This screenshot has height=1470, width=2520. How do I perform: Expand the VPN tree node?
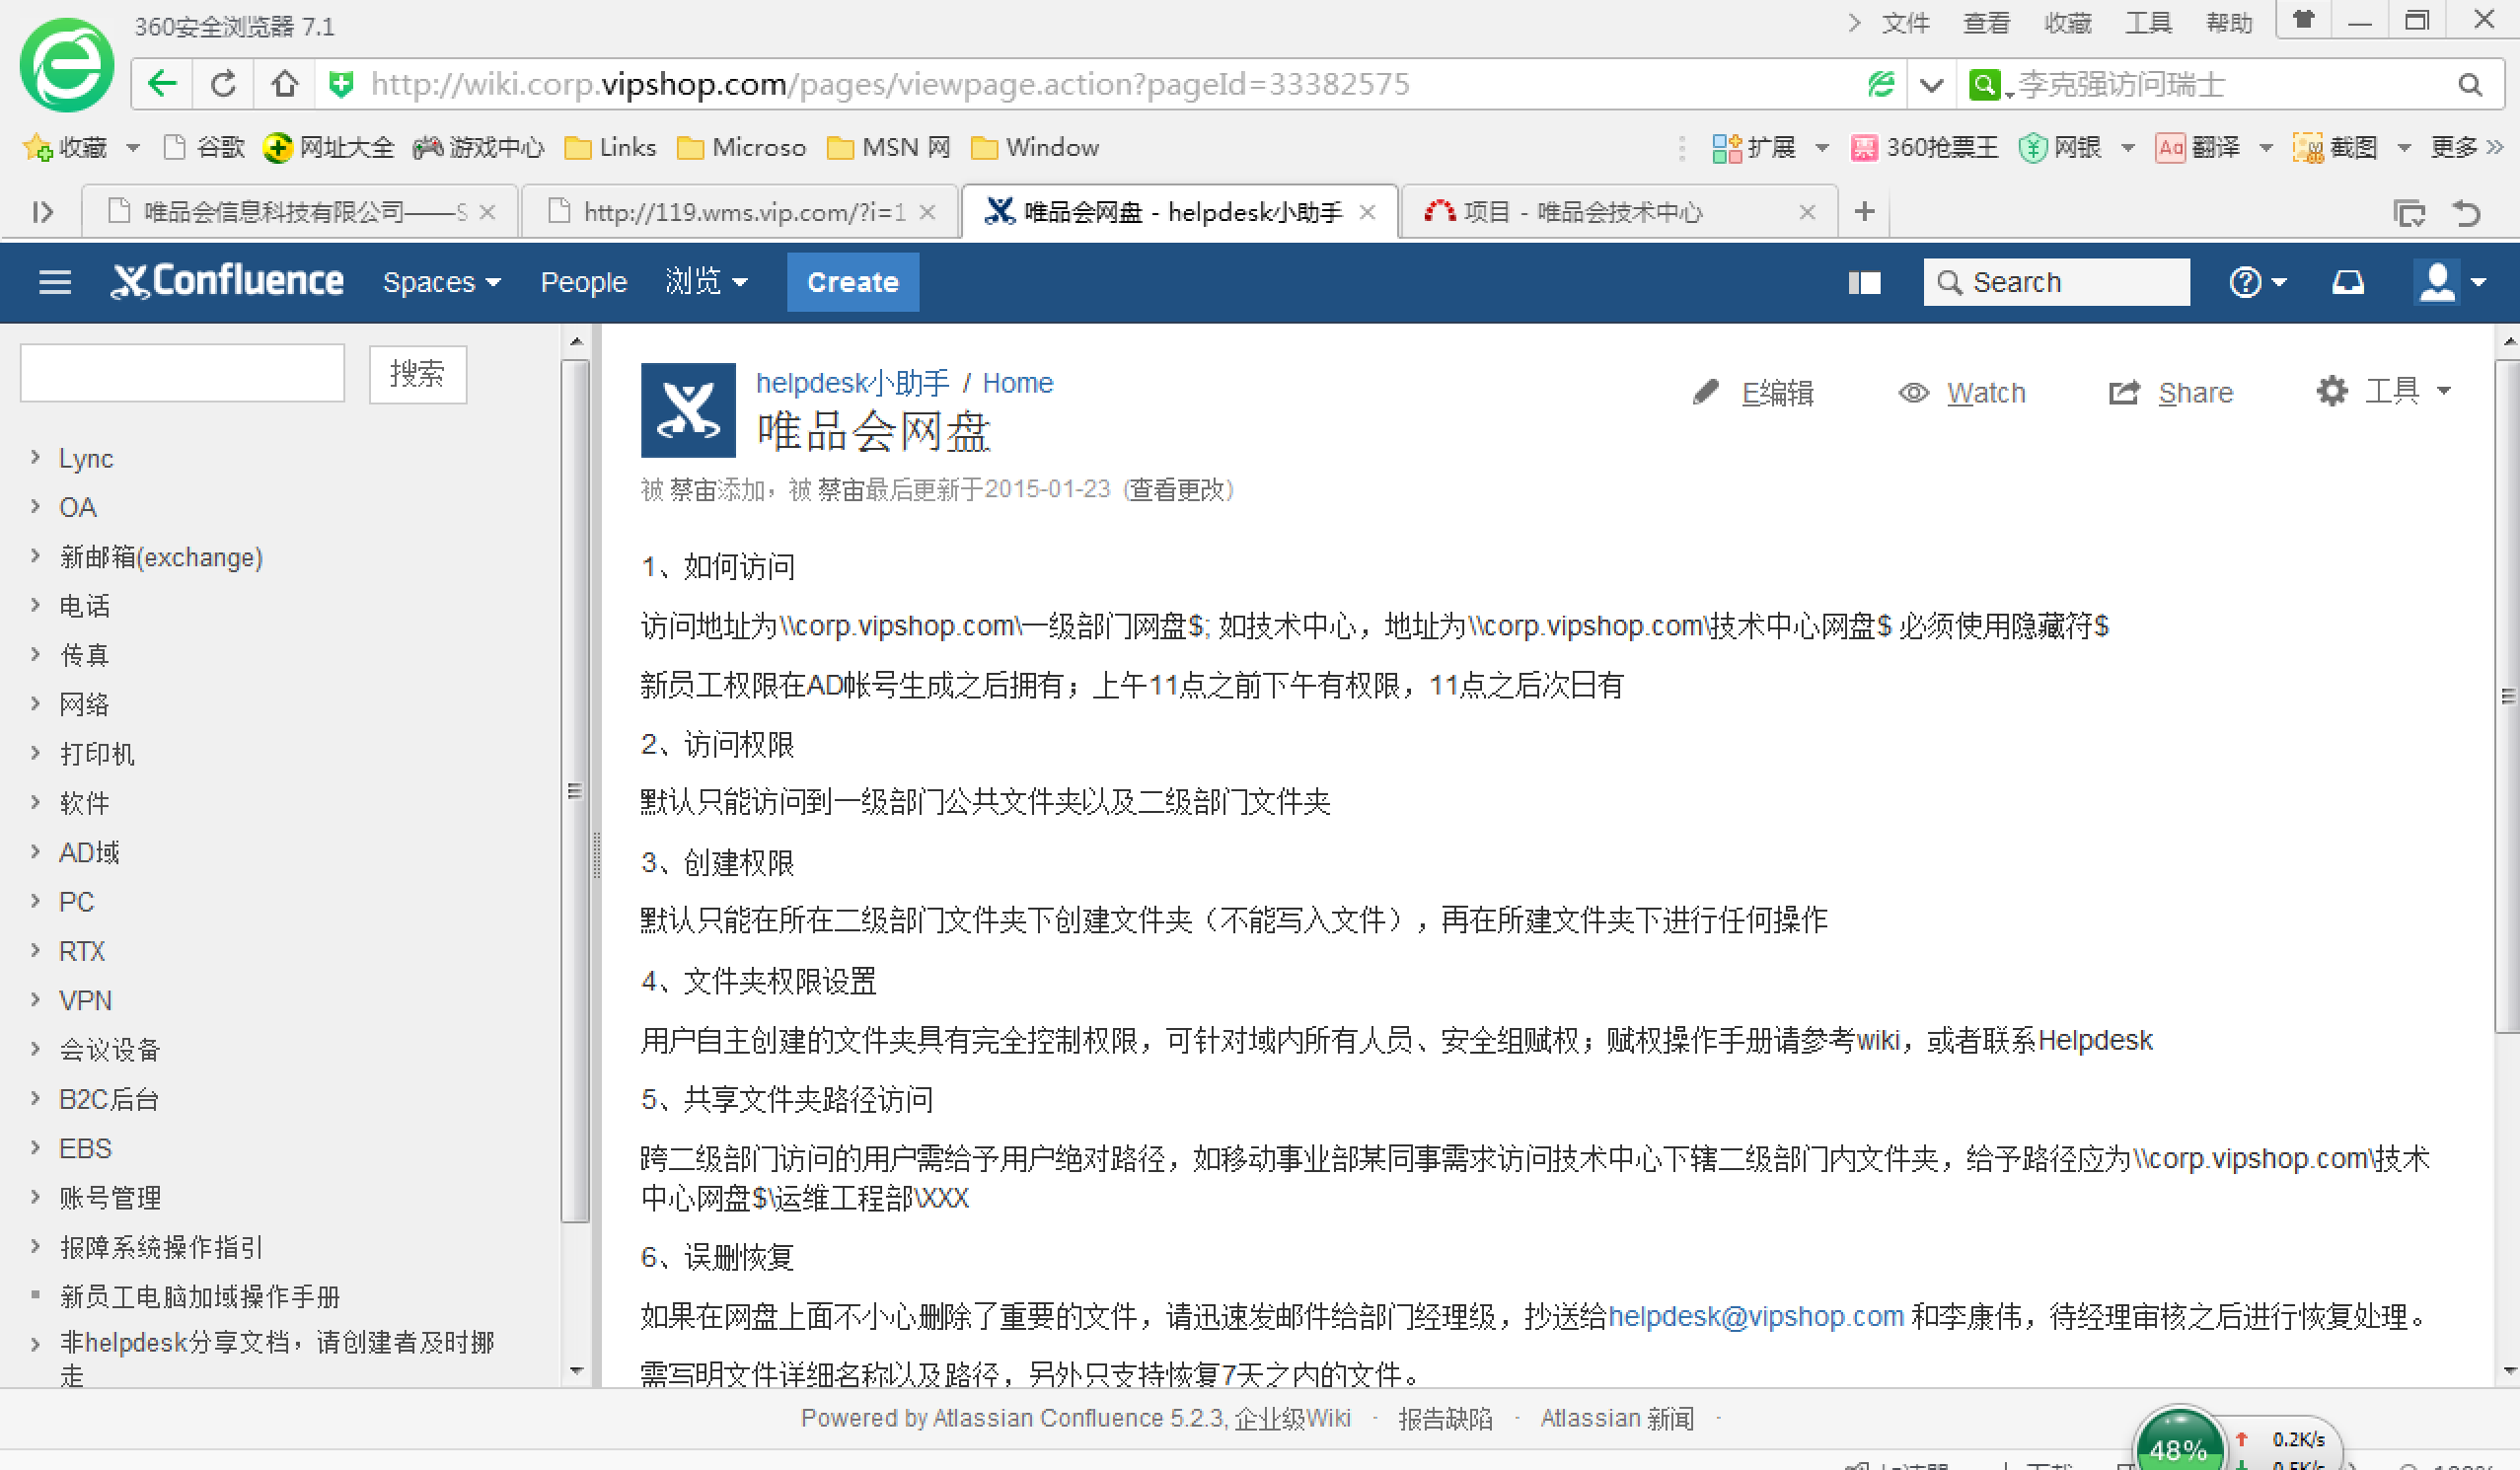coord(35,999)
